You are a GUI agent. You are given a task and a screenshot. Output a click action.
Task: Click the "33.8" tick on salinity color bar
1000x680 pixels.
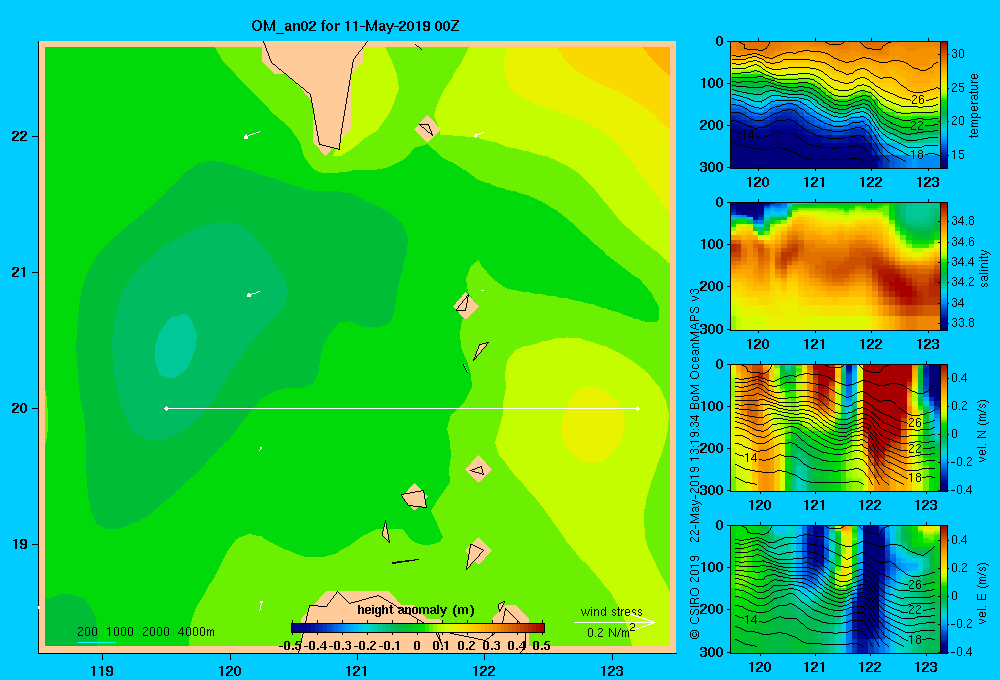(963, 323)
